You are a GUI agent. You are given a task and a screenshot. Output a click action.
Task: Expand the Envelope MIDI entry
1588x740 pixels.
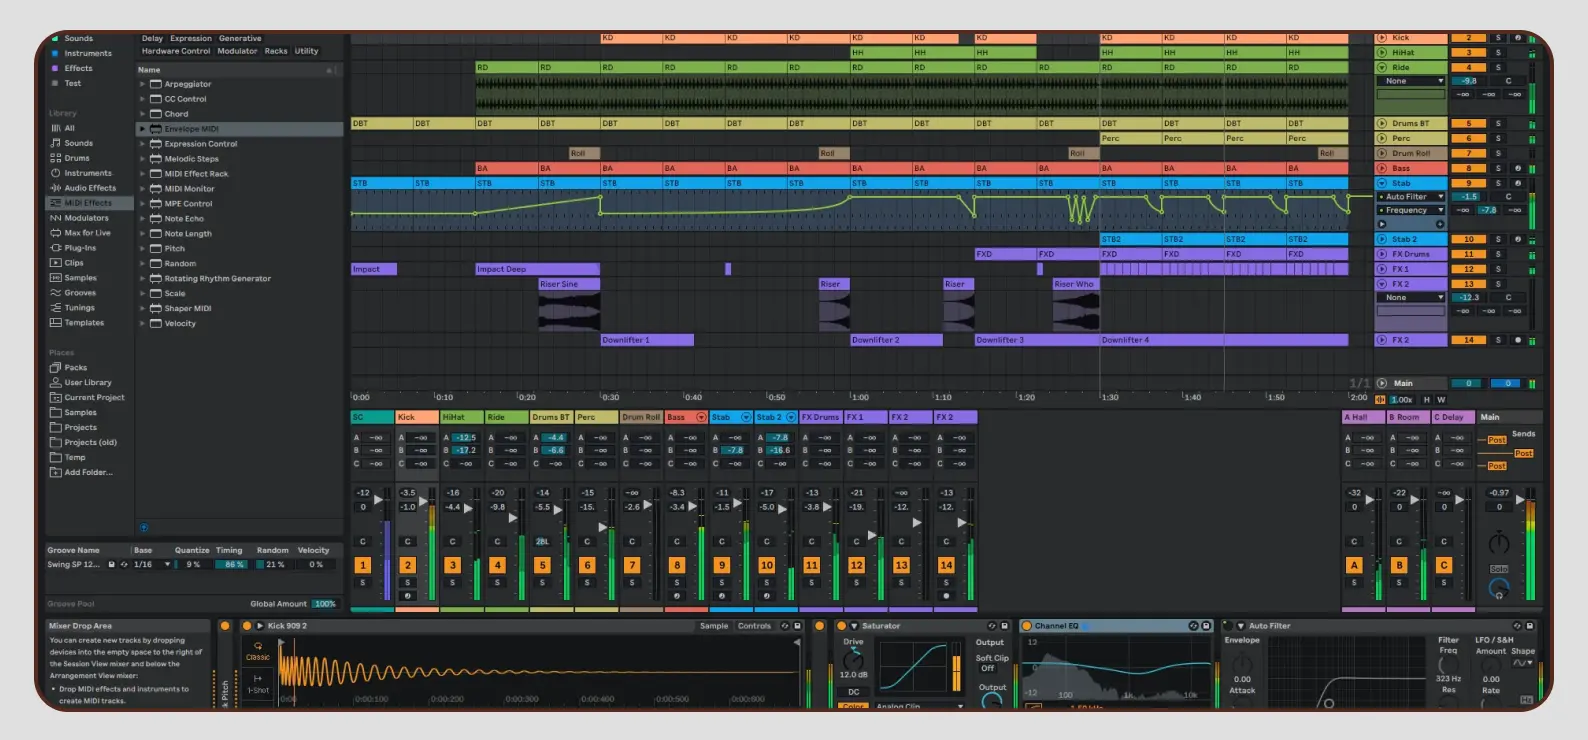coord(142,129)
